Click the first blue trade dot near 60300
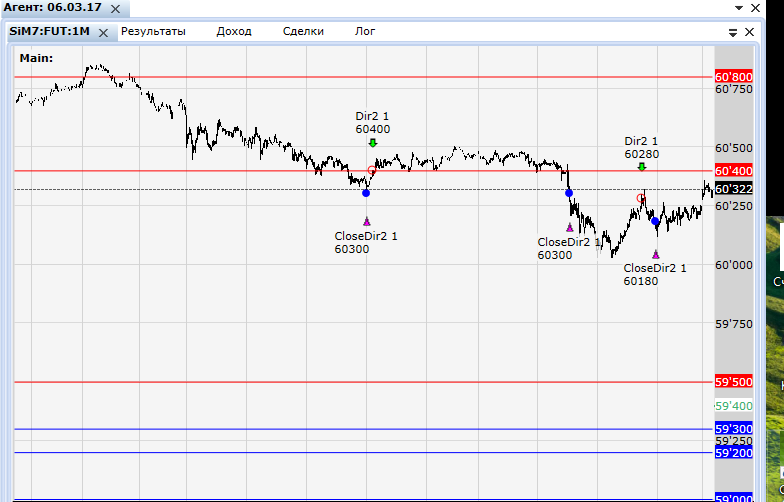784x502 pixels. [x=366, y=192]
